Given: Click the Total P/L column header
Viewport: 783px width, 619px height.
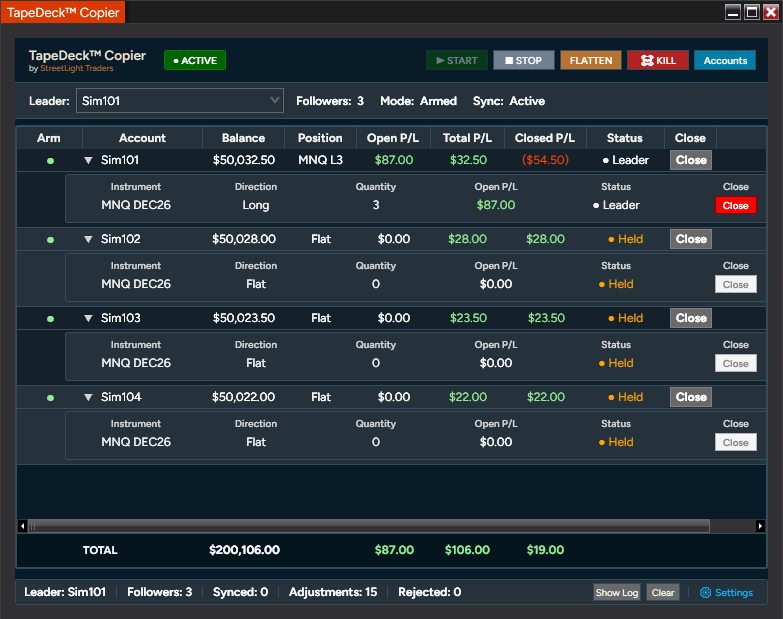Looking at the screenshot, I should click(x=467, y=138).
